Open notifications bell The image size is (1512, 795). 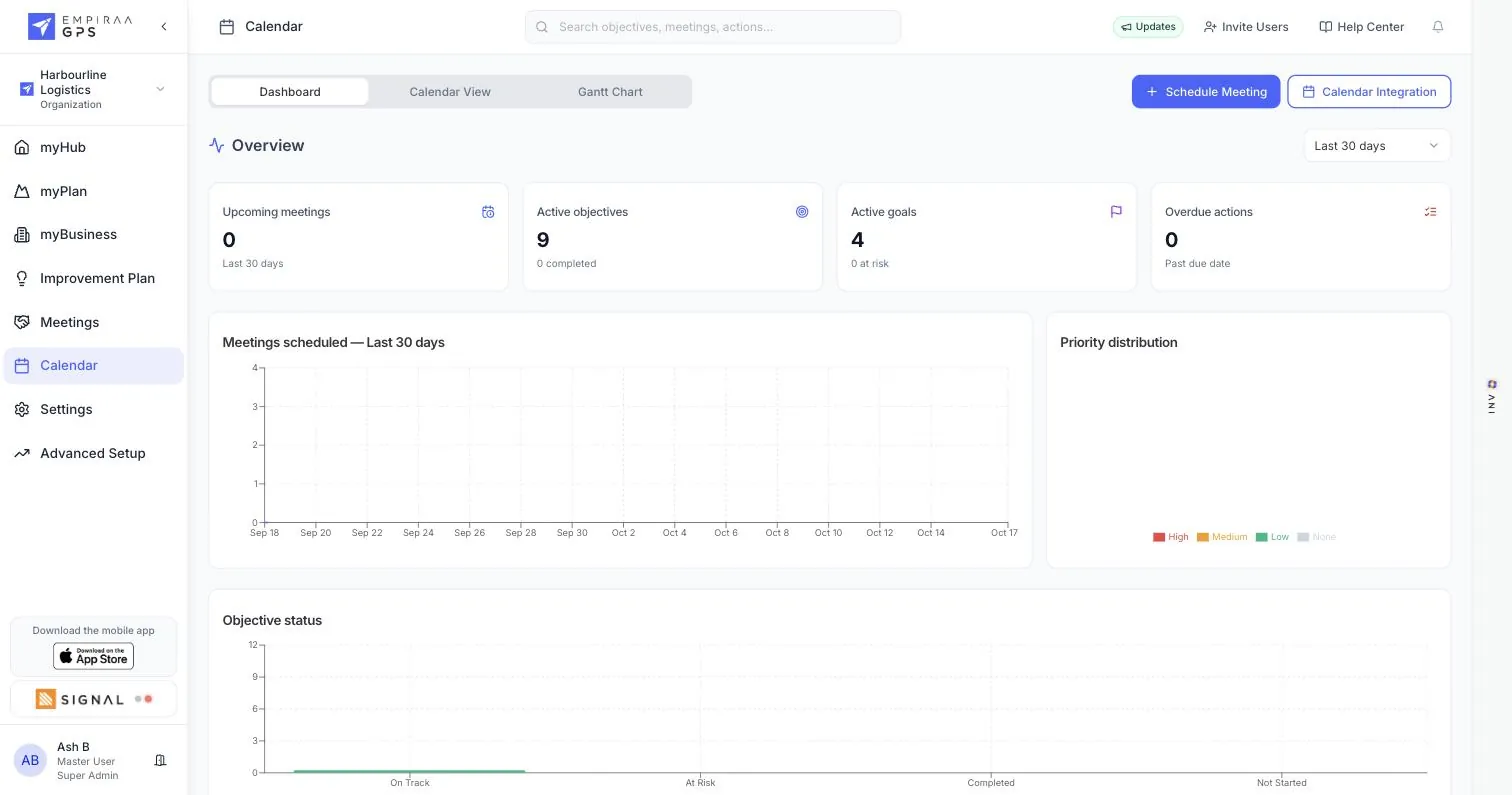[1438, 27]
